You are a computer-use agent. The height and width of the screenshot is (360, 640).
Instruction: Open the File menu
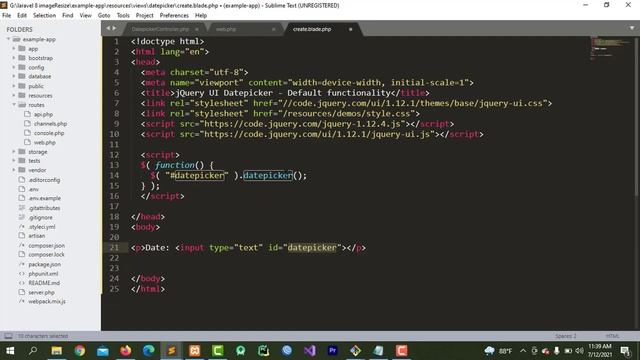coord(7,16)
